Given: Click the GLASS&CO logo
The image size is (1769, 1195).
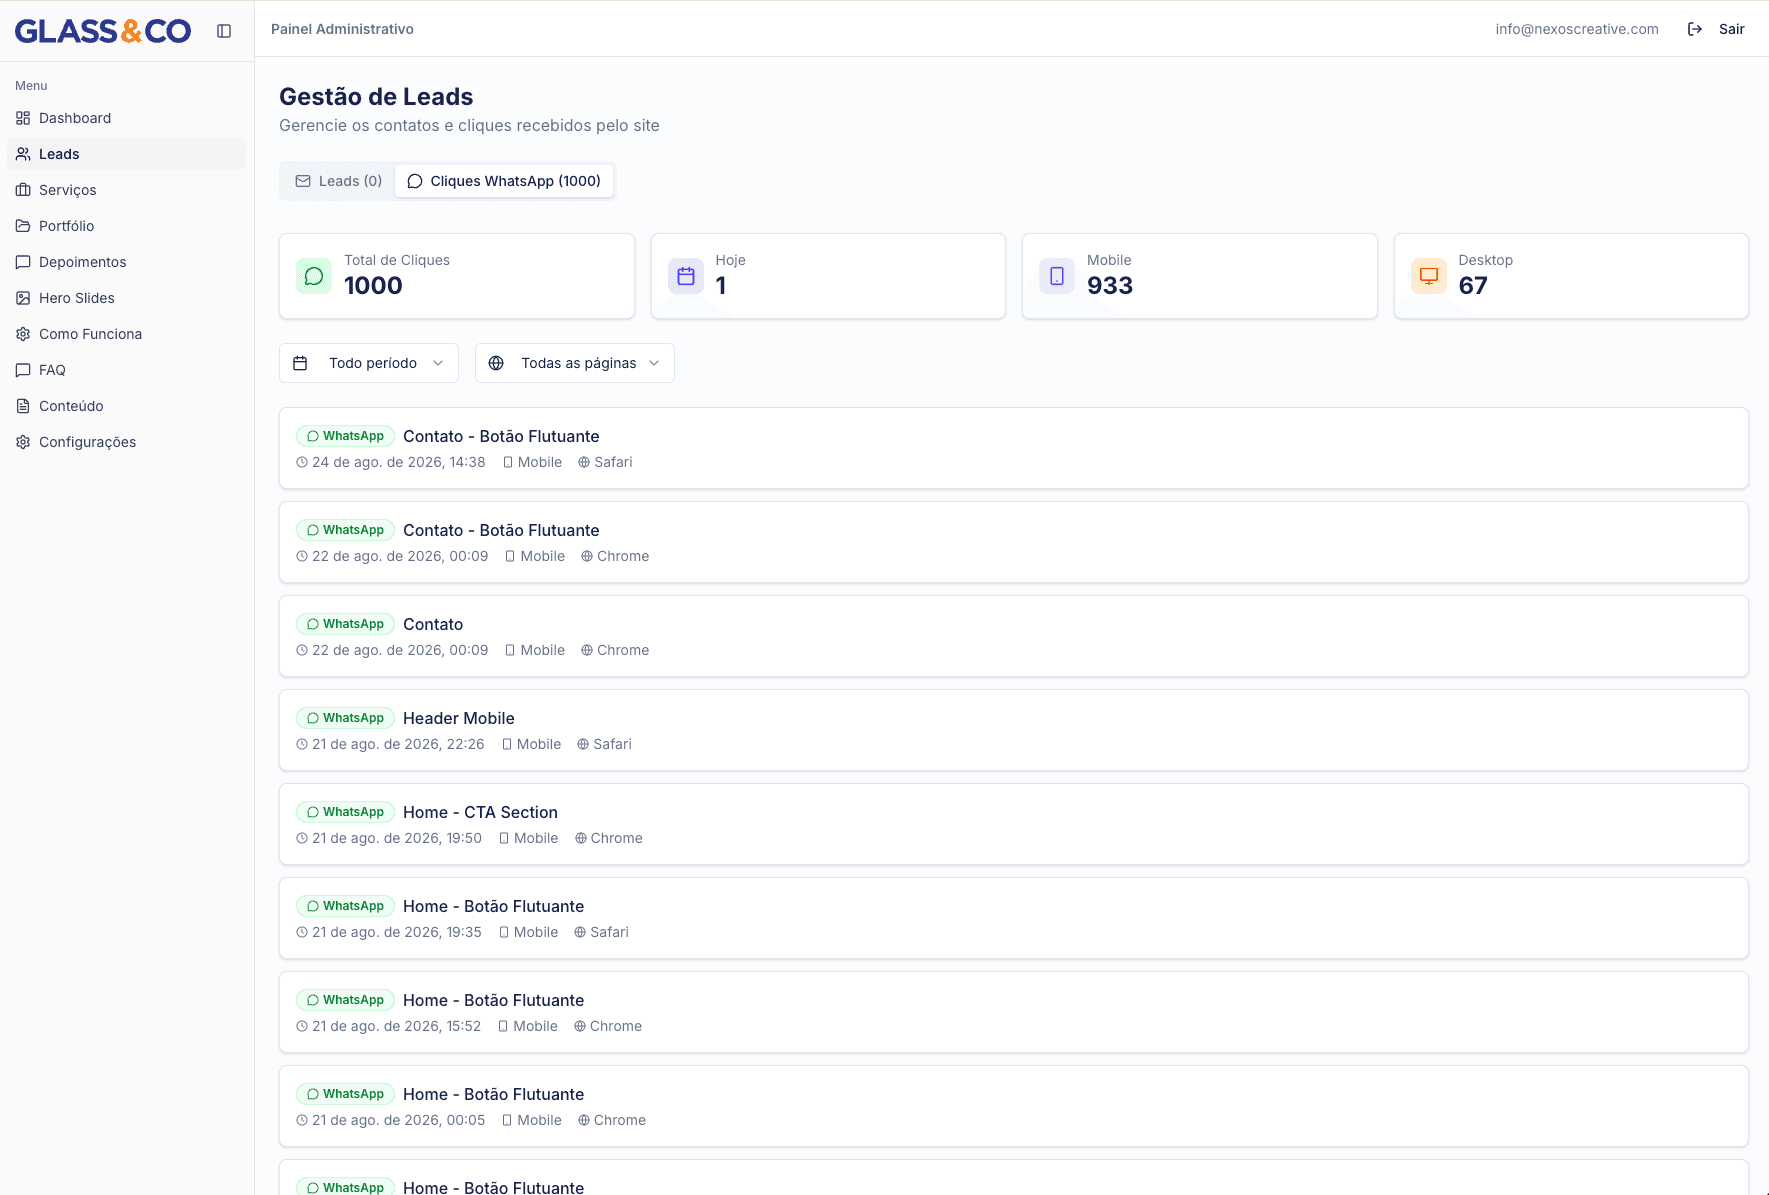Looking at the screenshot, I should pyautogui.click(x=103, y=31).
